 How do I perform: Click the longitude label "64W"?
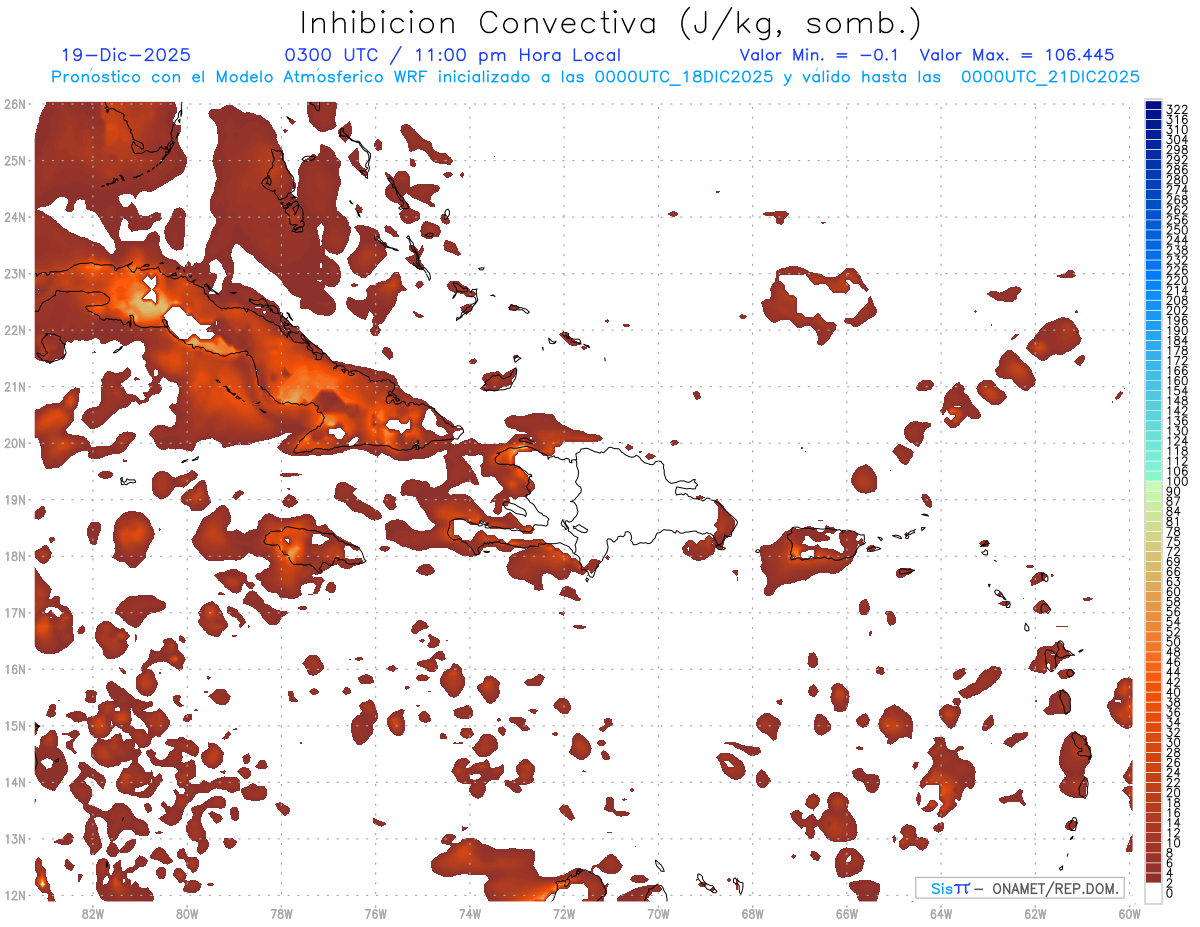(x=940, y=912)
